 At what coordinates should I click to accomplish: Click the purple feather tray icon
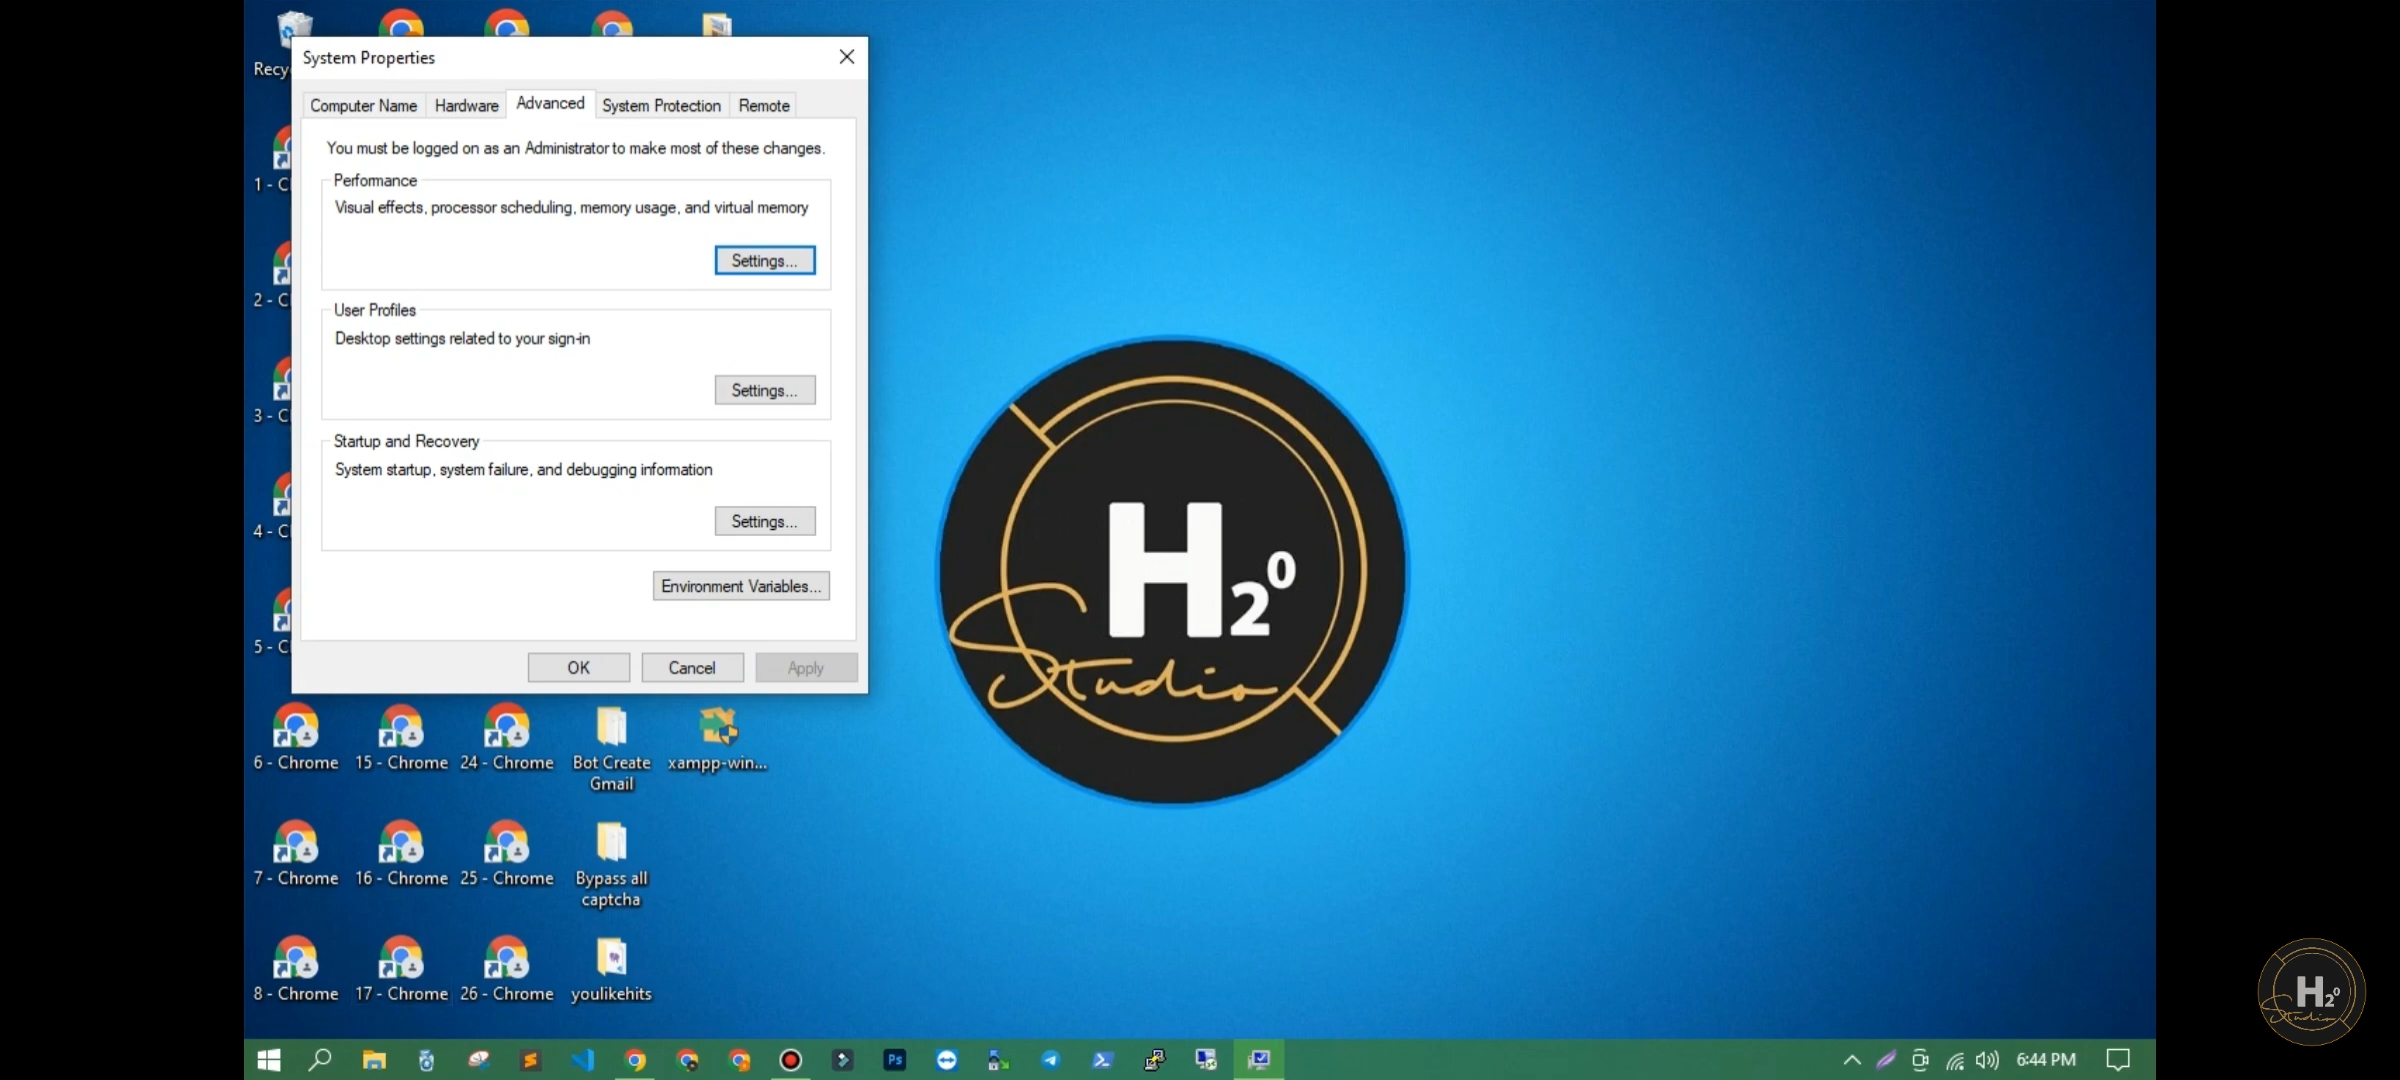[x=1886, y=1060]
